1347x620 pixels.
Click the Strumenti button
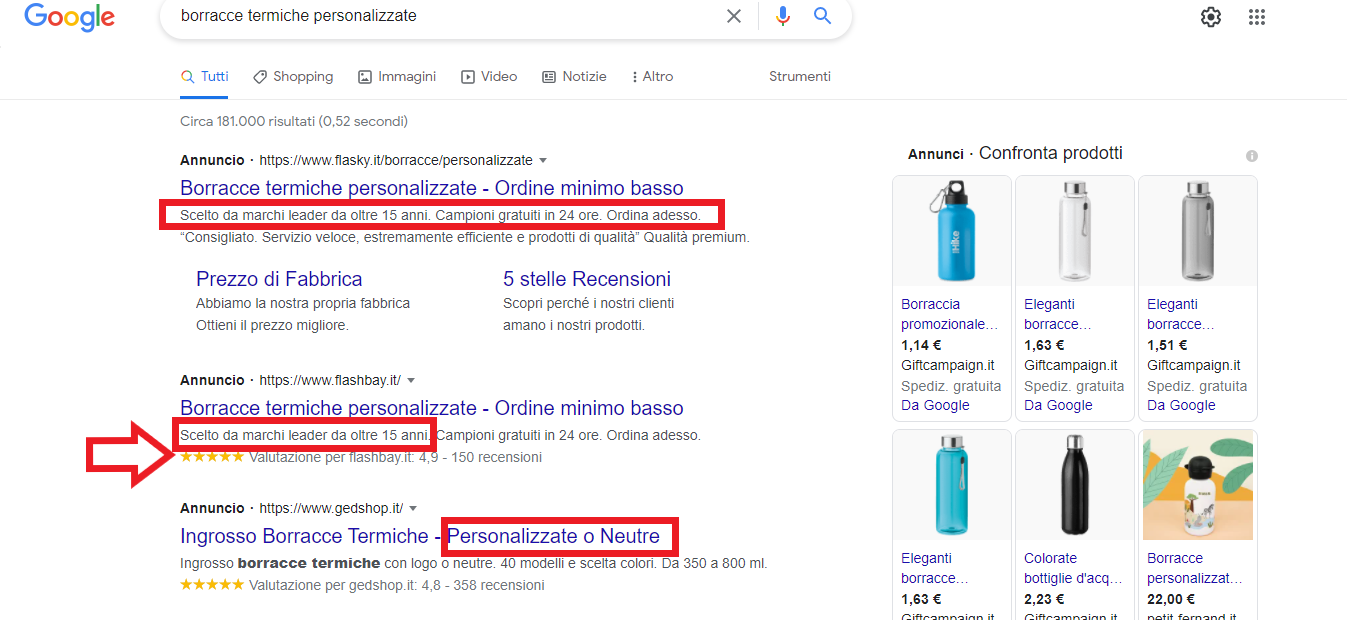tap(799, 77)
